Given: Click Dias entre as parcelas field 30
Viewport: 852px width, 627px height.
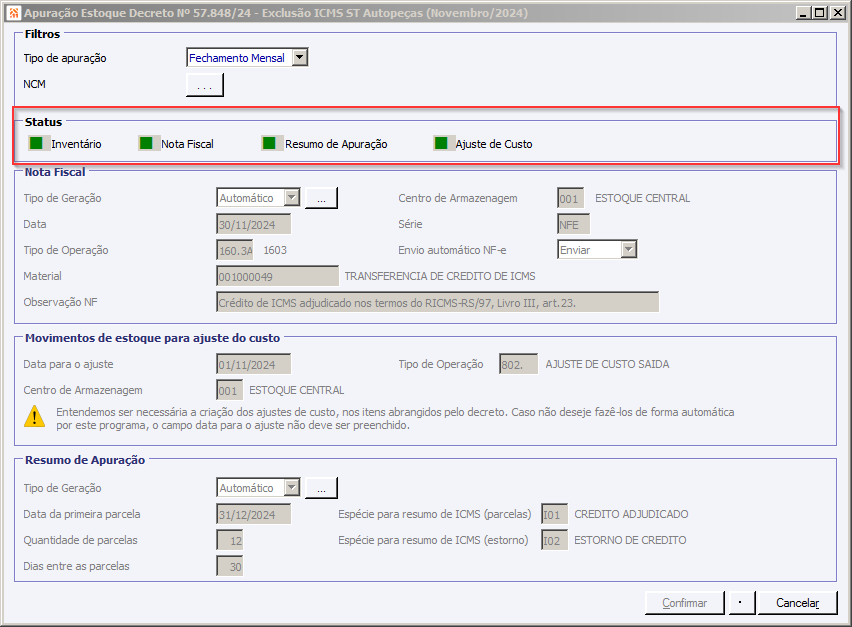Looking at the screenshot, I should [x=229, y=566].
